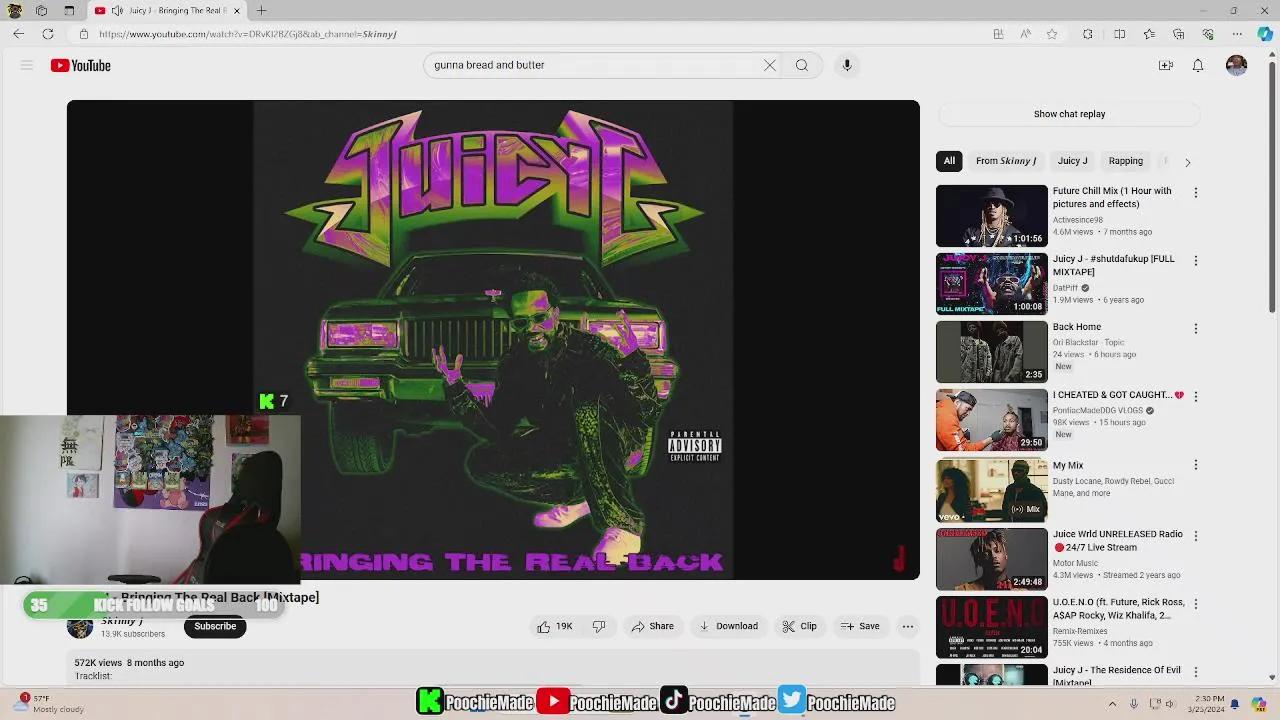This screenshot has width=1280, height=720.
Task: Open a new browser tab
Action: [x=261, y=11]
